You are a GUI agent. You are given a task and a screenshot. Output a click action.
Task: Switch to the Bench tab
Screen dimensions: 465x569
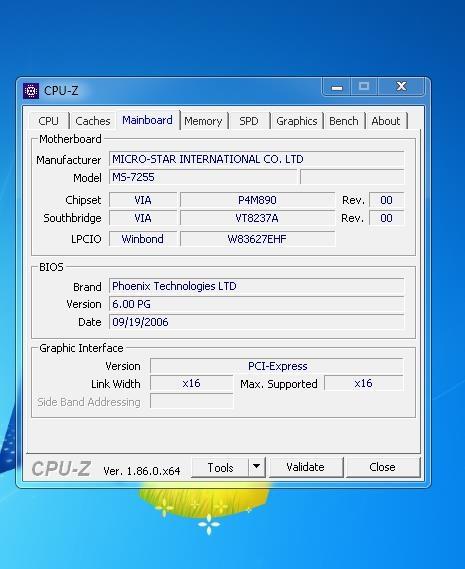coord(344,121)
